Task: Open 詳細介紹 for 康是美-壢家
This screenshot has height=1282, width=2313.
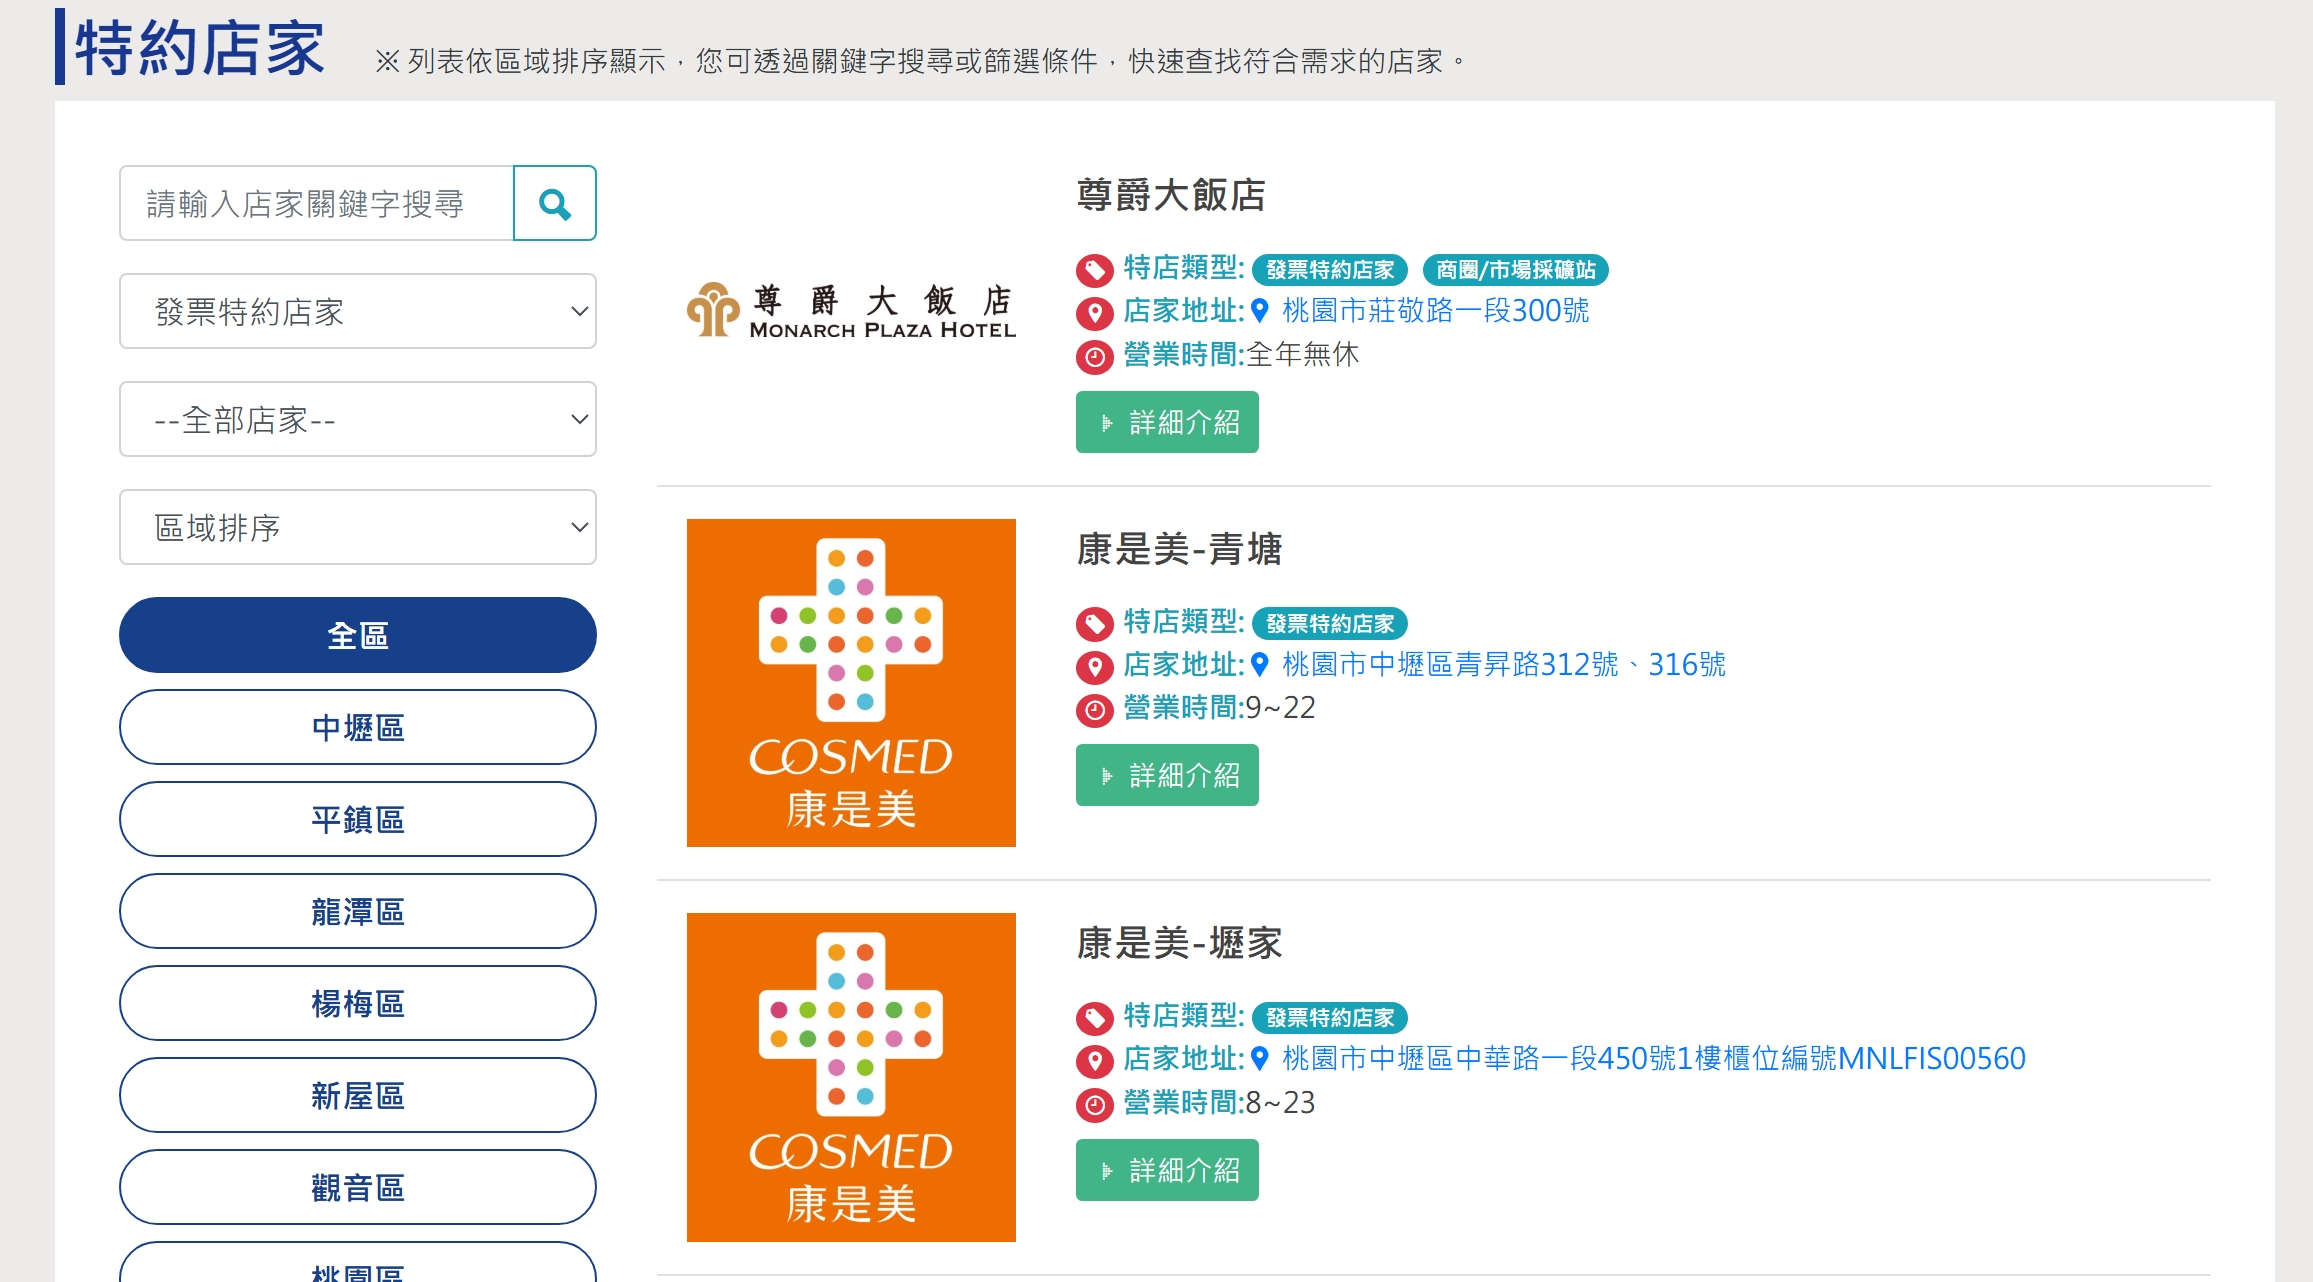Action: pos(1167,1169)
